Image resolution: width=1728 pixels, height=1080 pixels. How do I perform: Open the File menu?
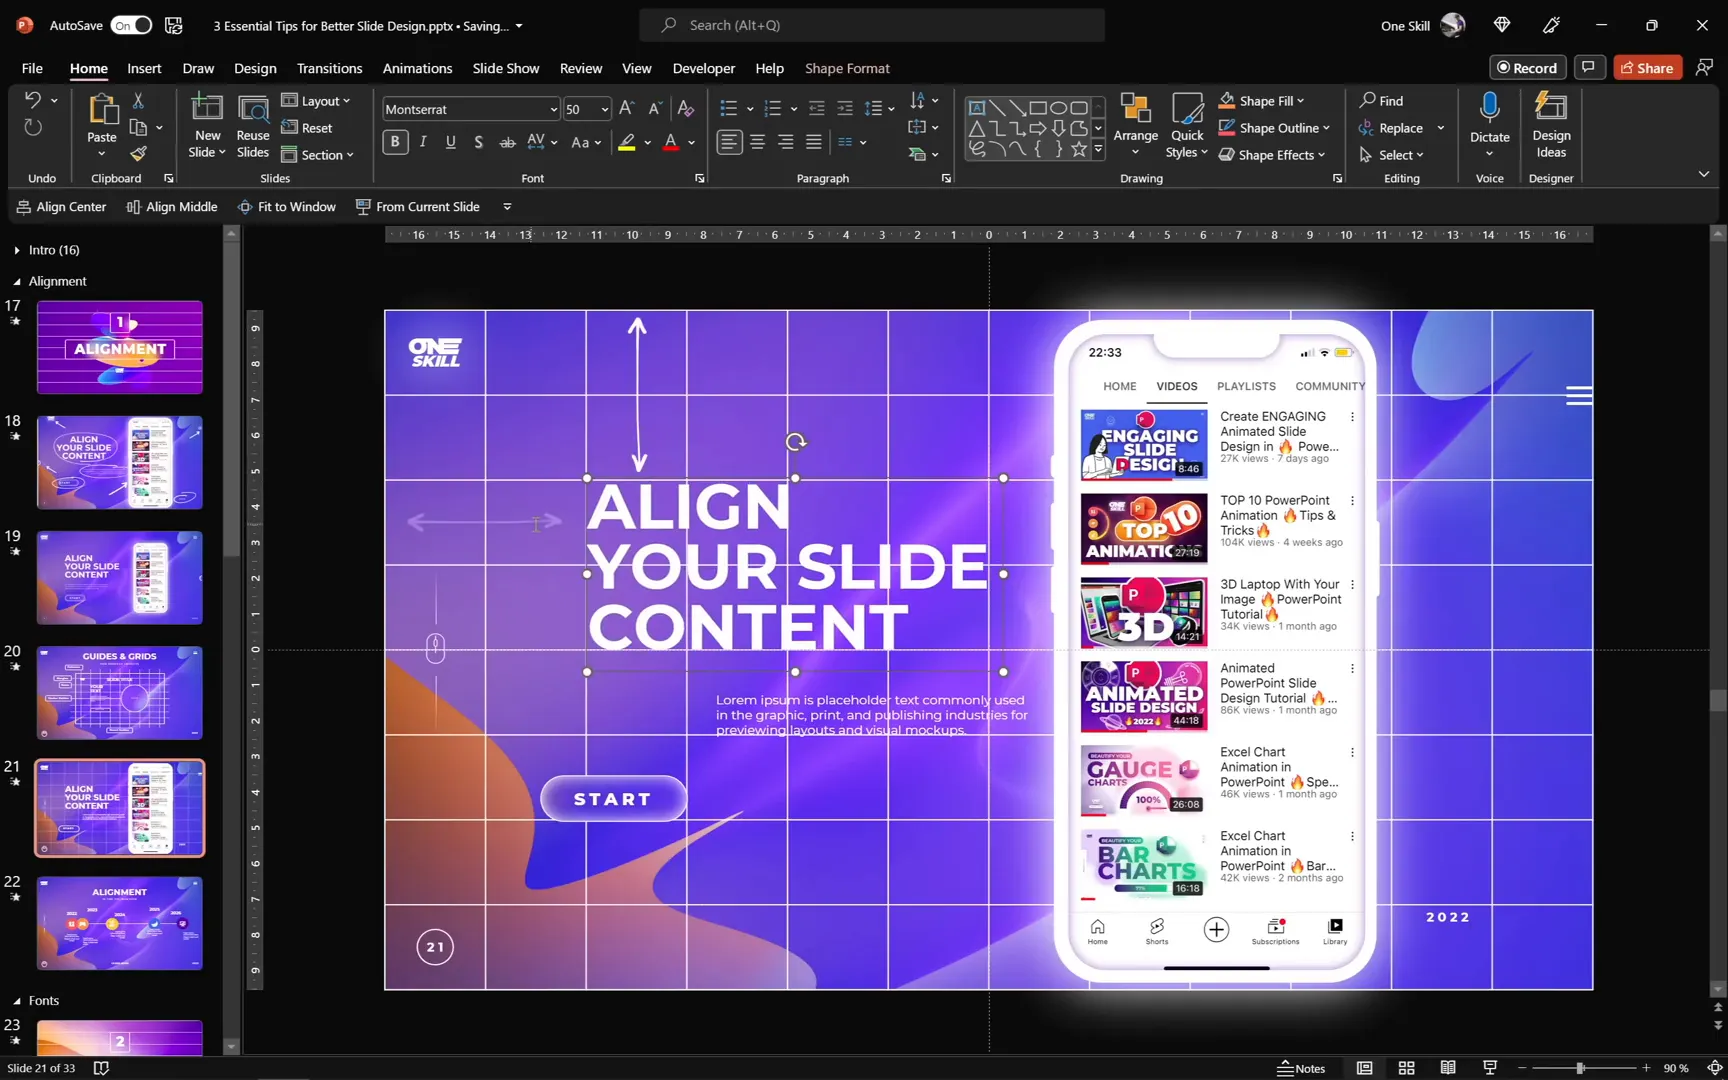[x=32, y=68]
